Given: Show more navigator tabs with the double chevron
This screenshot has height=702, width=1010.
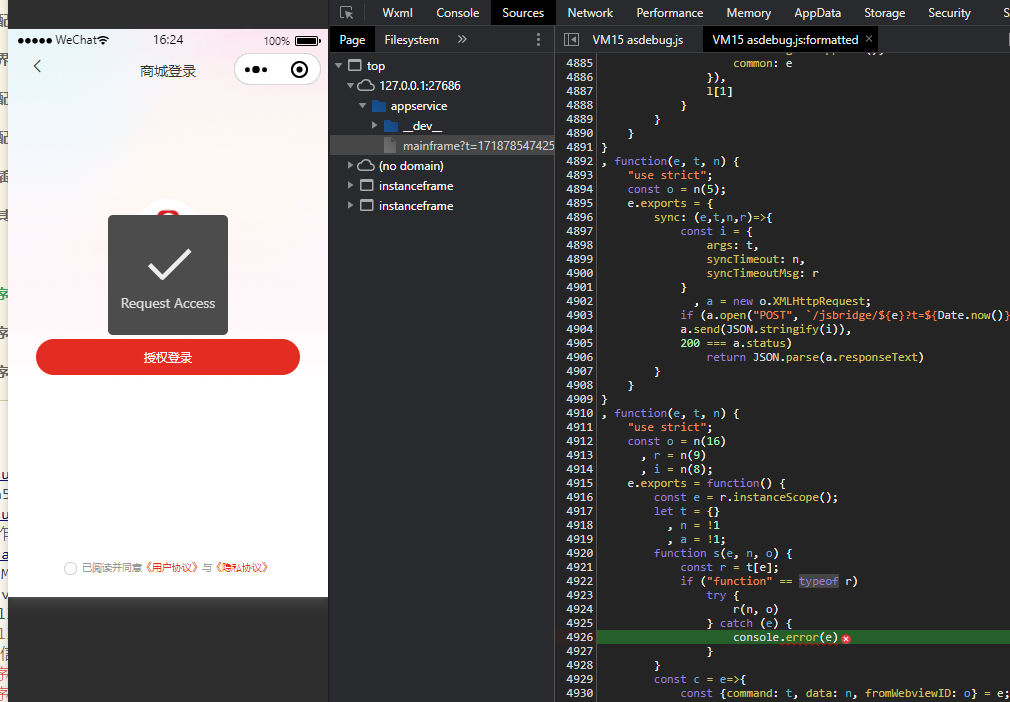Looking at the screenshot, I should click(462, 39).
